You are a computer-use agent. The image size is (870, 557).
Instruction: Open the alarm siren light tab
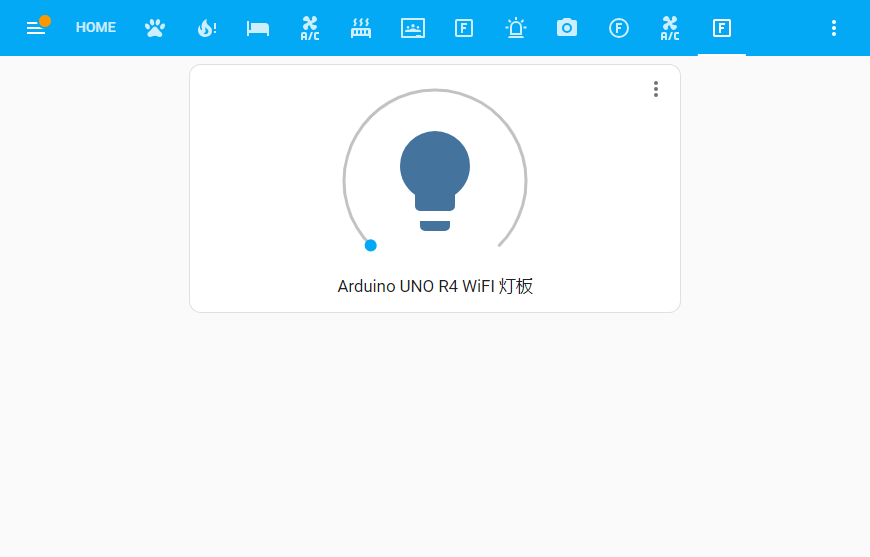[x=515, y=28]
